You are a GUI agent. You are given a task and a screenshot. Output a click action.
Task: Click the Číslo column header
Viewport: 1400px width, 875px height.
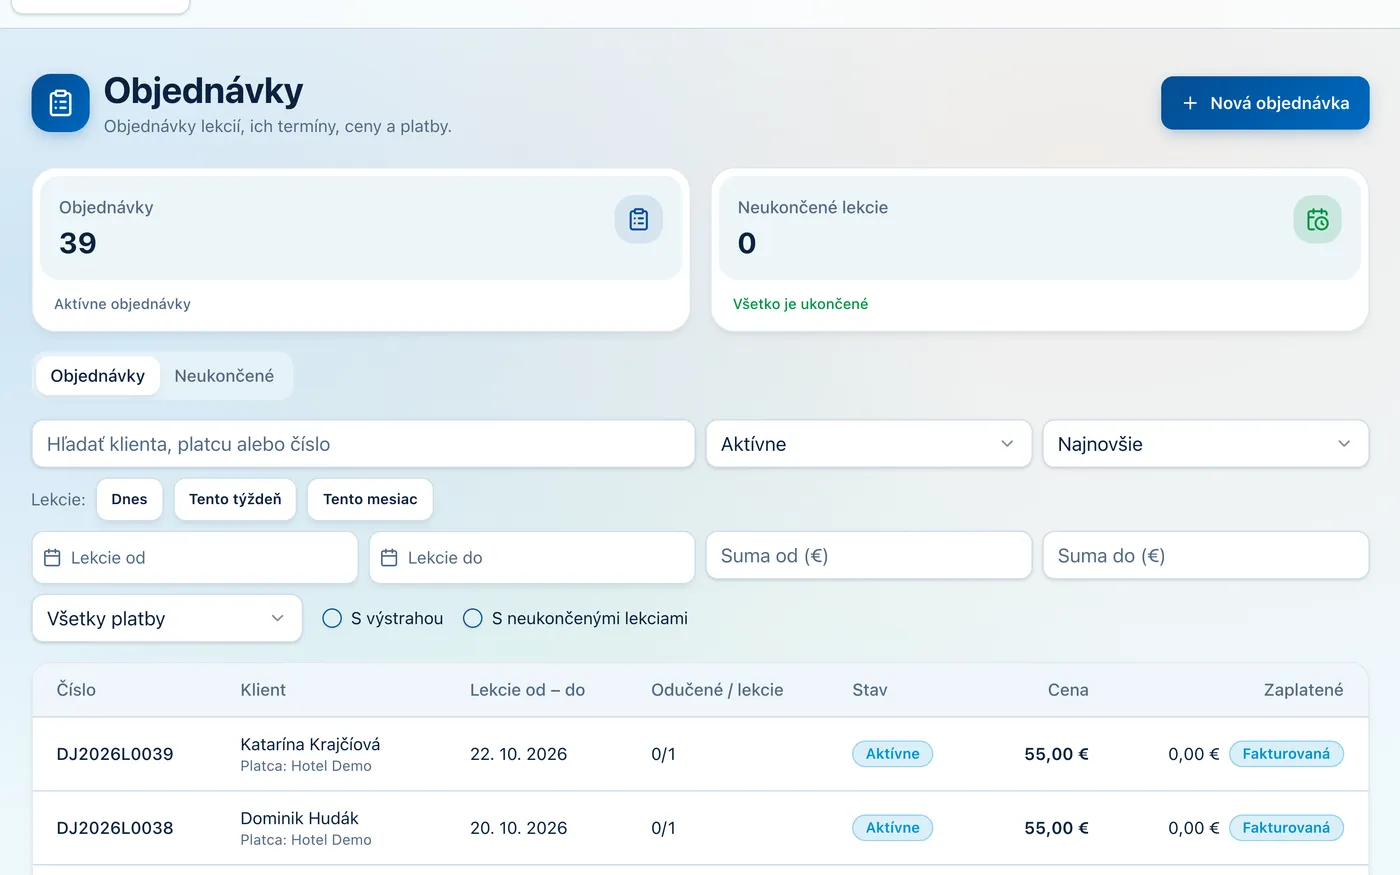point(76,690)
